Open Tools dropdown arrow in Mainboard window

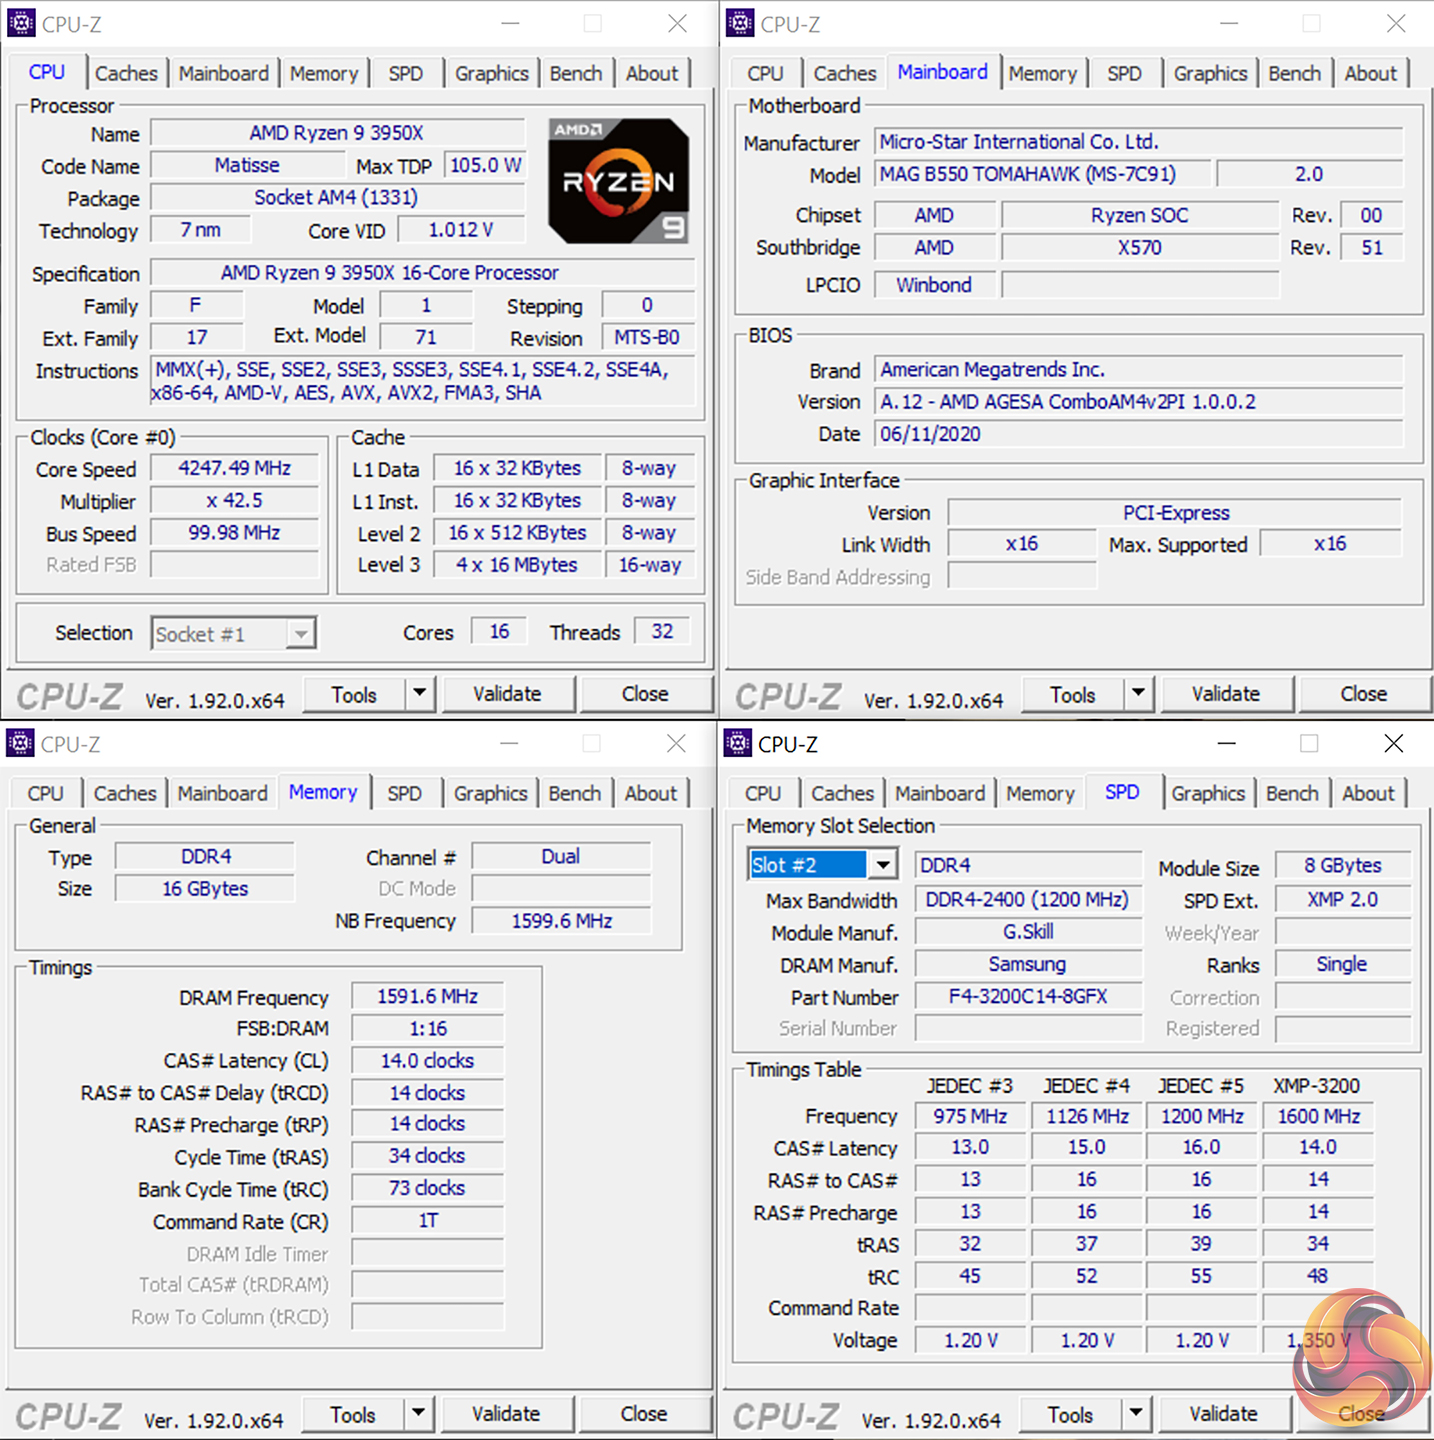pyautogui.click(x=1138, y=693)
